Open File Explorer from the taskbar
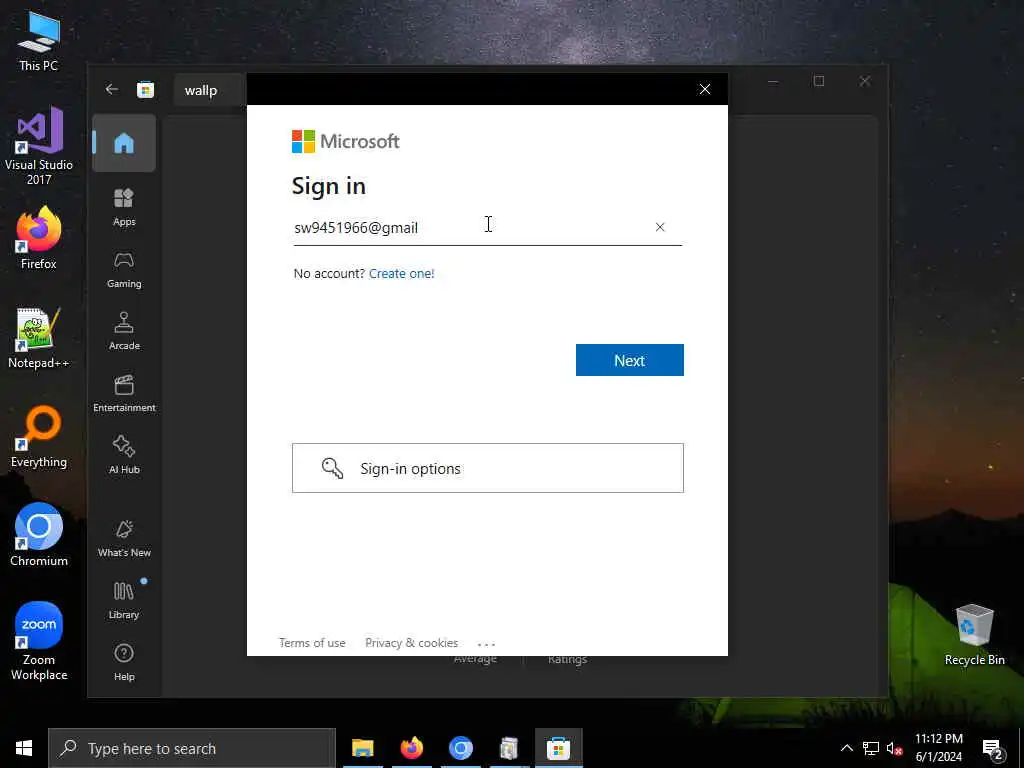The height and width of the screenshot is (768, 1024). click(363, 748)
